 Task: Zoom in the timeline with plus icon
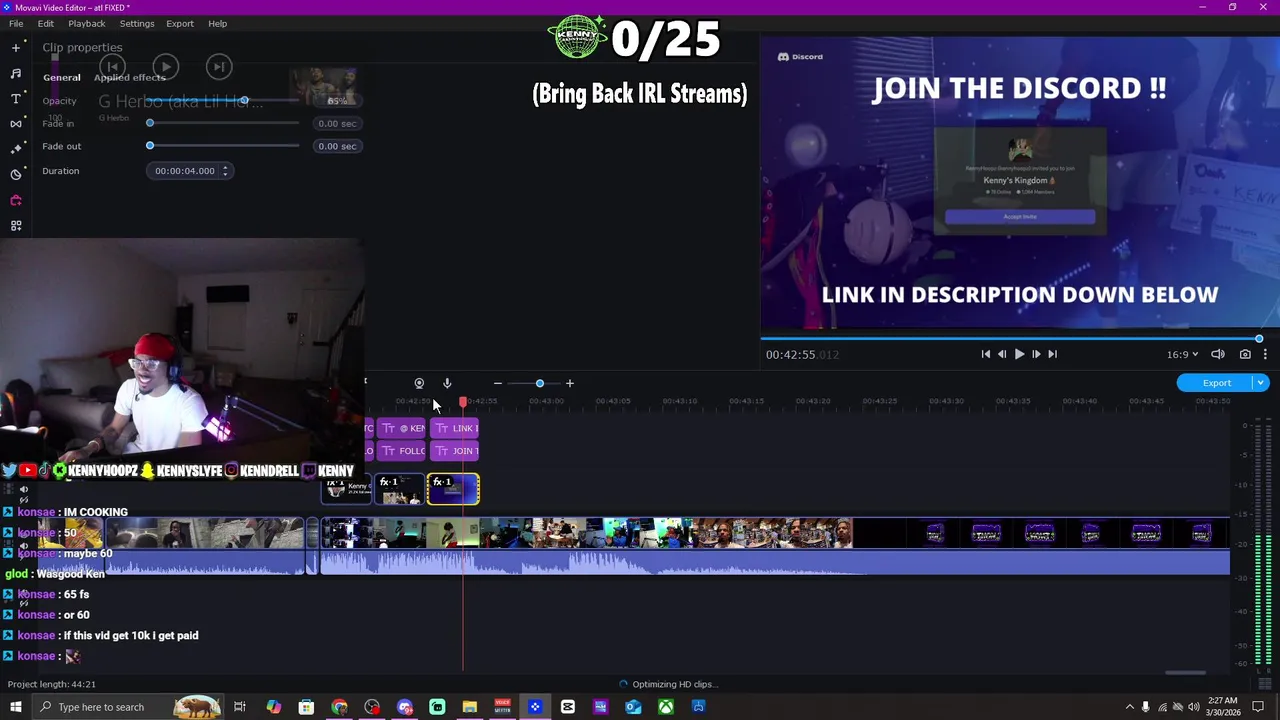coord(570,383)
